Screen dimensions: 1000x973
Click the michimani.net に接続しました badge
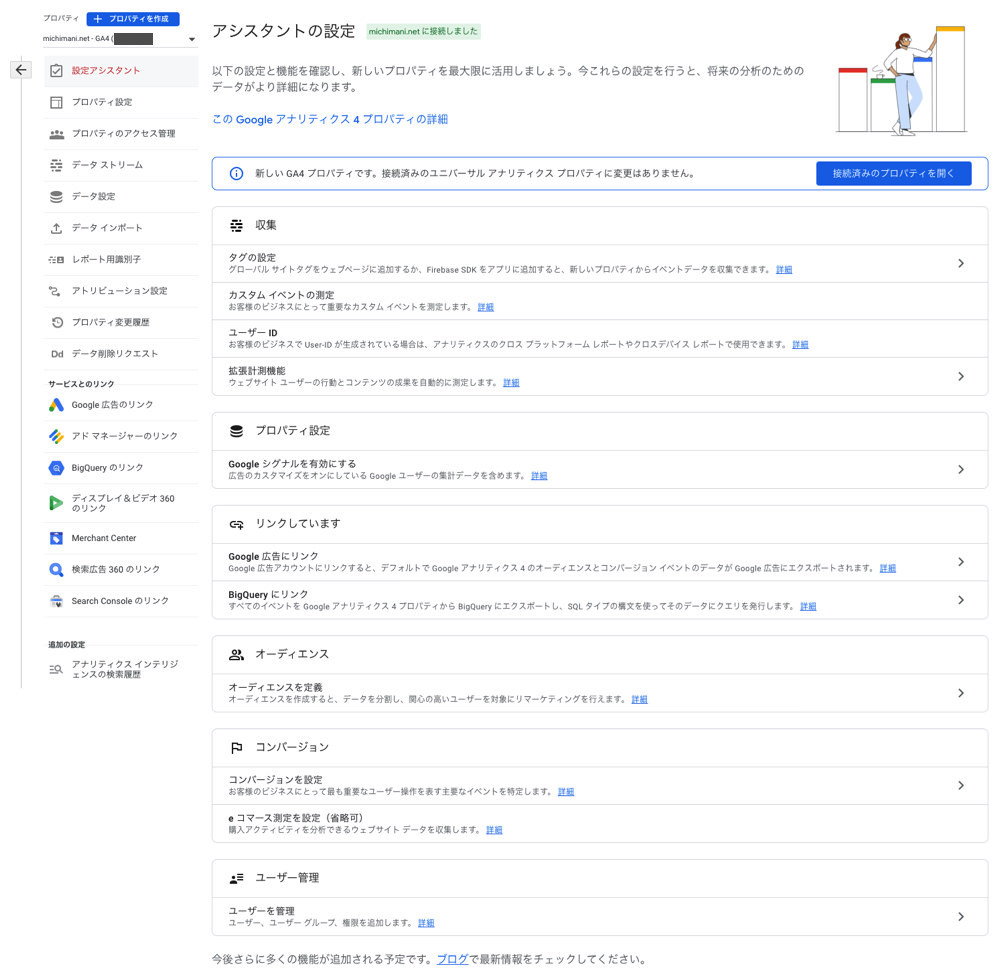425,31
